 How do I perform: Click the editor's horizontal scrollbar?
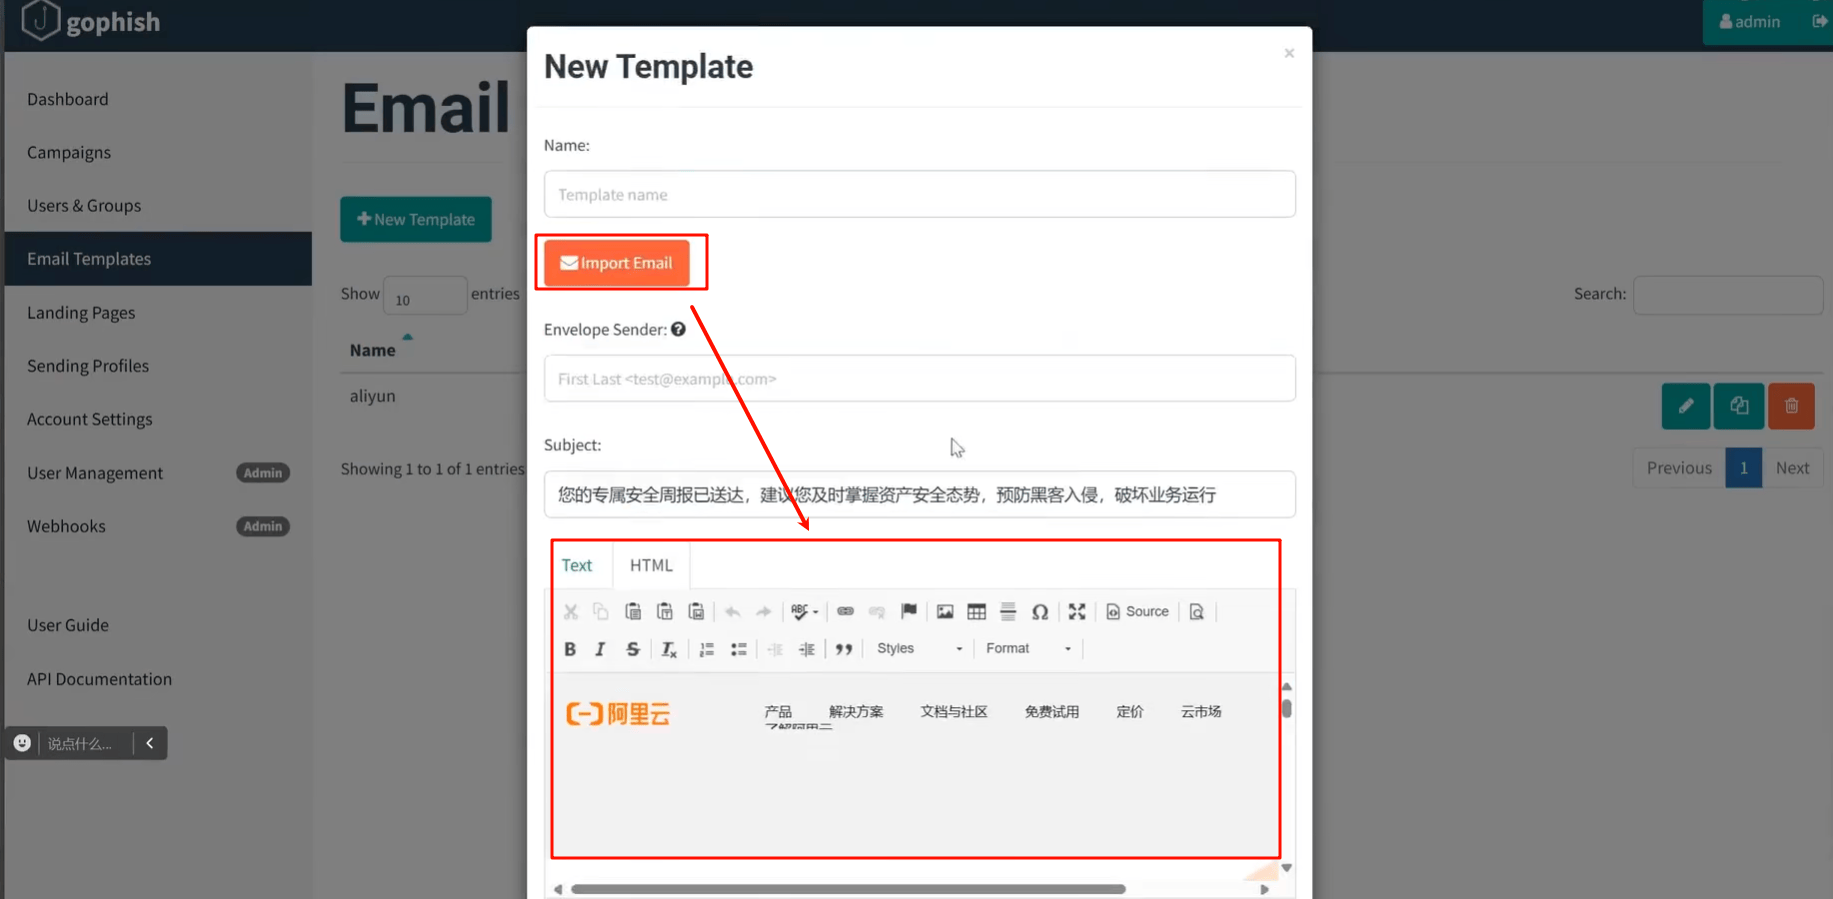[x=848, y=889]
